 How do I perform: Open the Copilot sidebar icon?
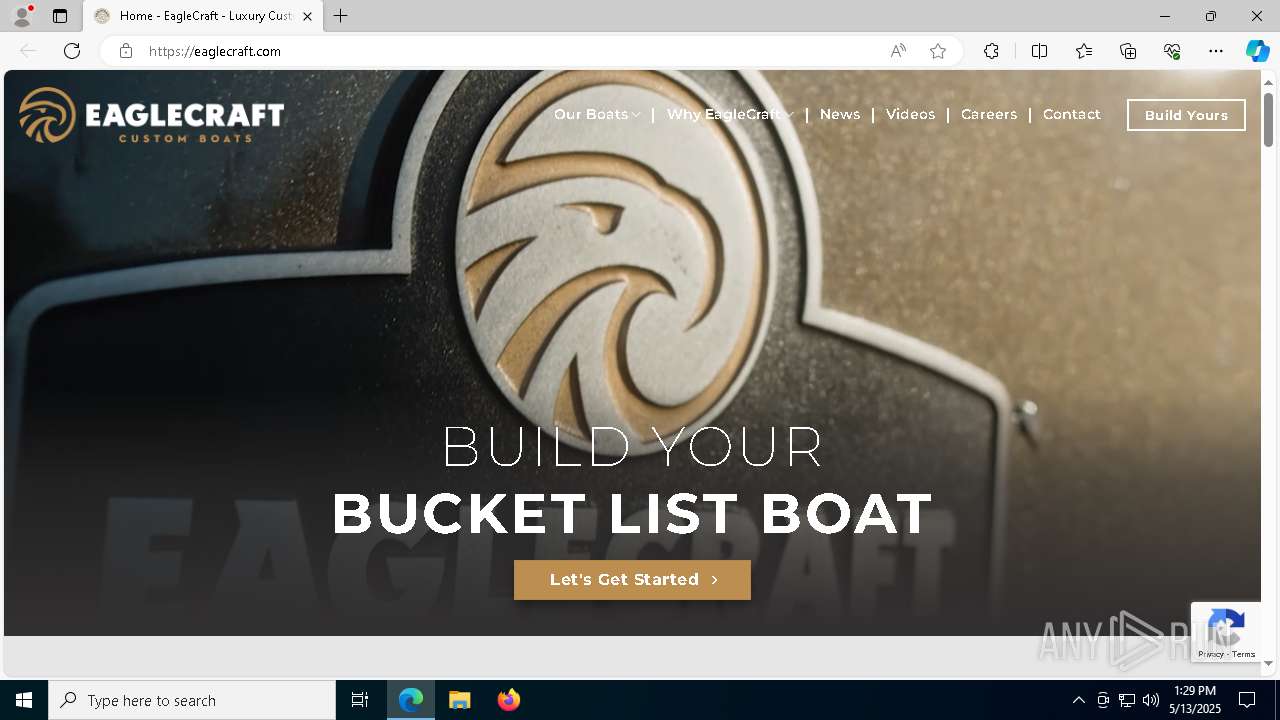pyautogui.click(x=1257, y=51)
